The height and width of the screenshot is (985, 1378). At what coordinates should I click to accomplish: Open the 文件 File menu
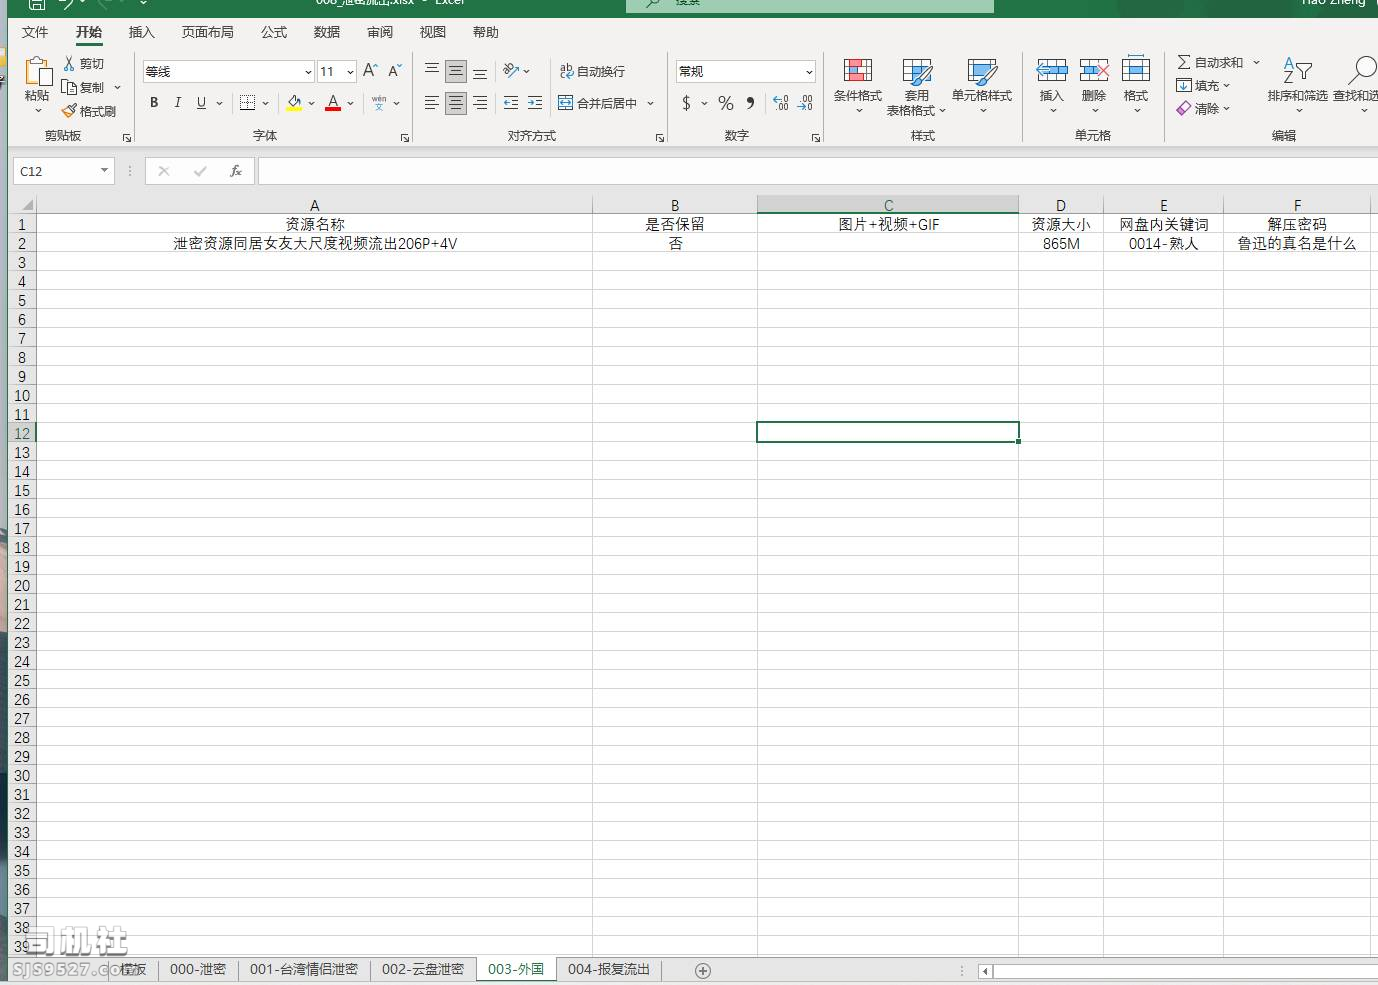pos(35,32)
